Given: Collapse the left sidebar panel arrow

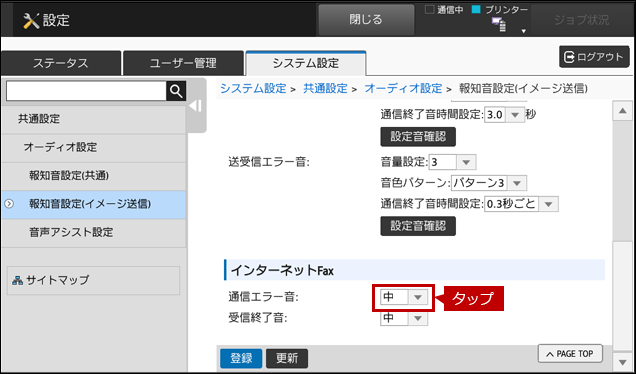Looking at the screenshot, I should (196, 106).
